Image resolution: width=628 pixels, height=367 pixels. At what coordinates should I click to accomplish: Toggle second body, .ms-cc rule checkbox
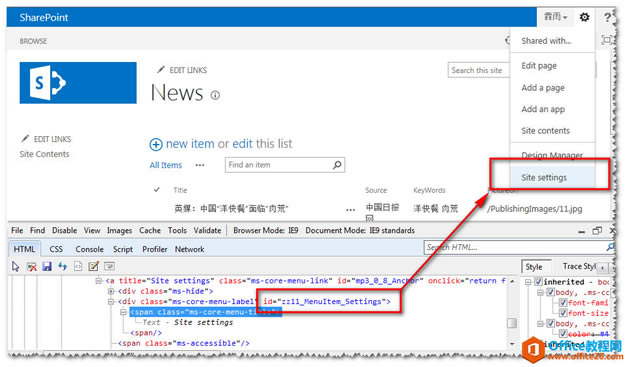coord(551,323)
